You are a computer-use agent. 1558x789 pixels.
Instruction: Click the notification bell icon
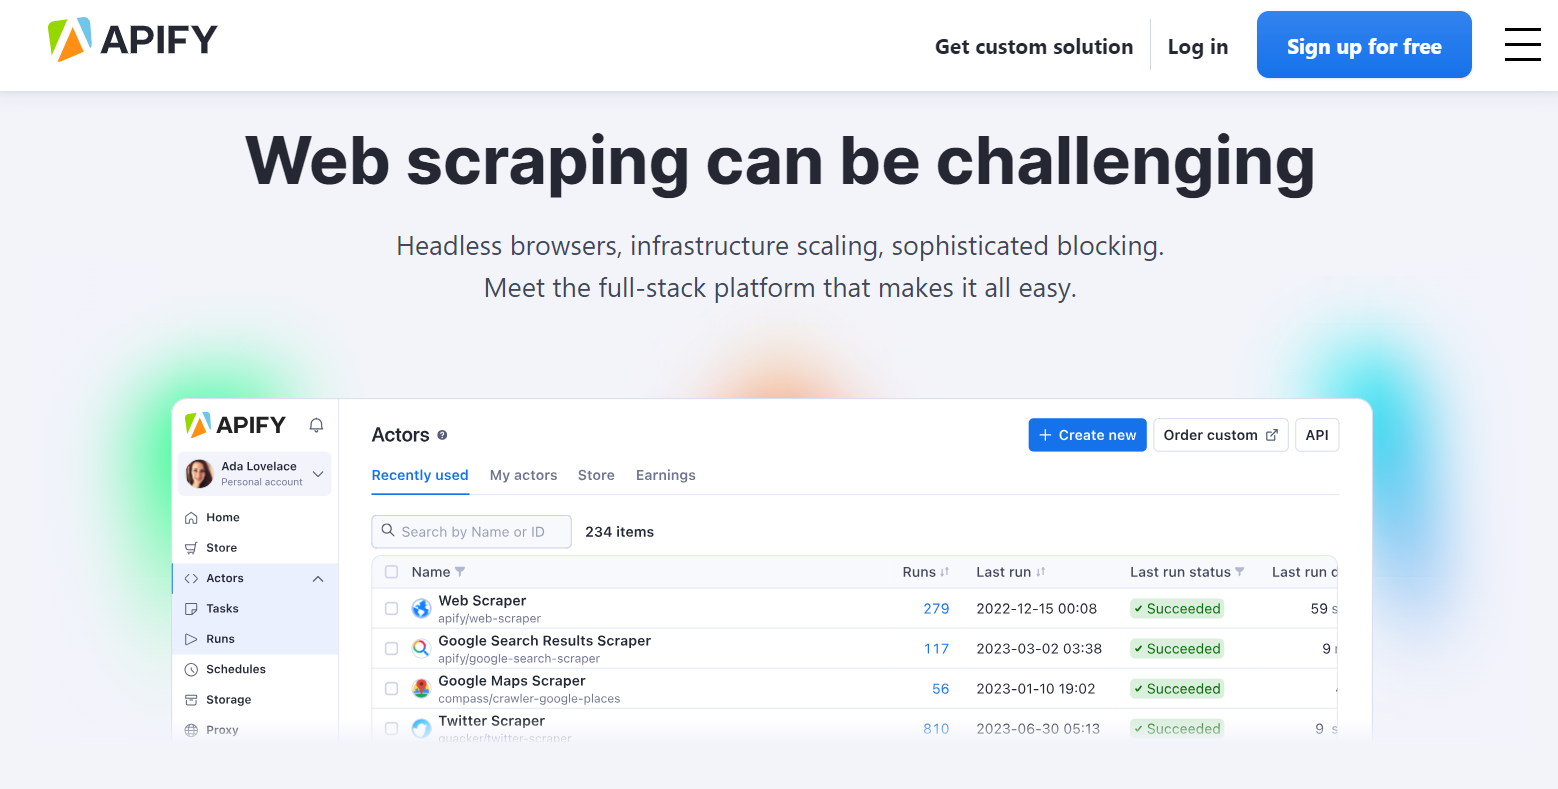click(316, 425)
